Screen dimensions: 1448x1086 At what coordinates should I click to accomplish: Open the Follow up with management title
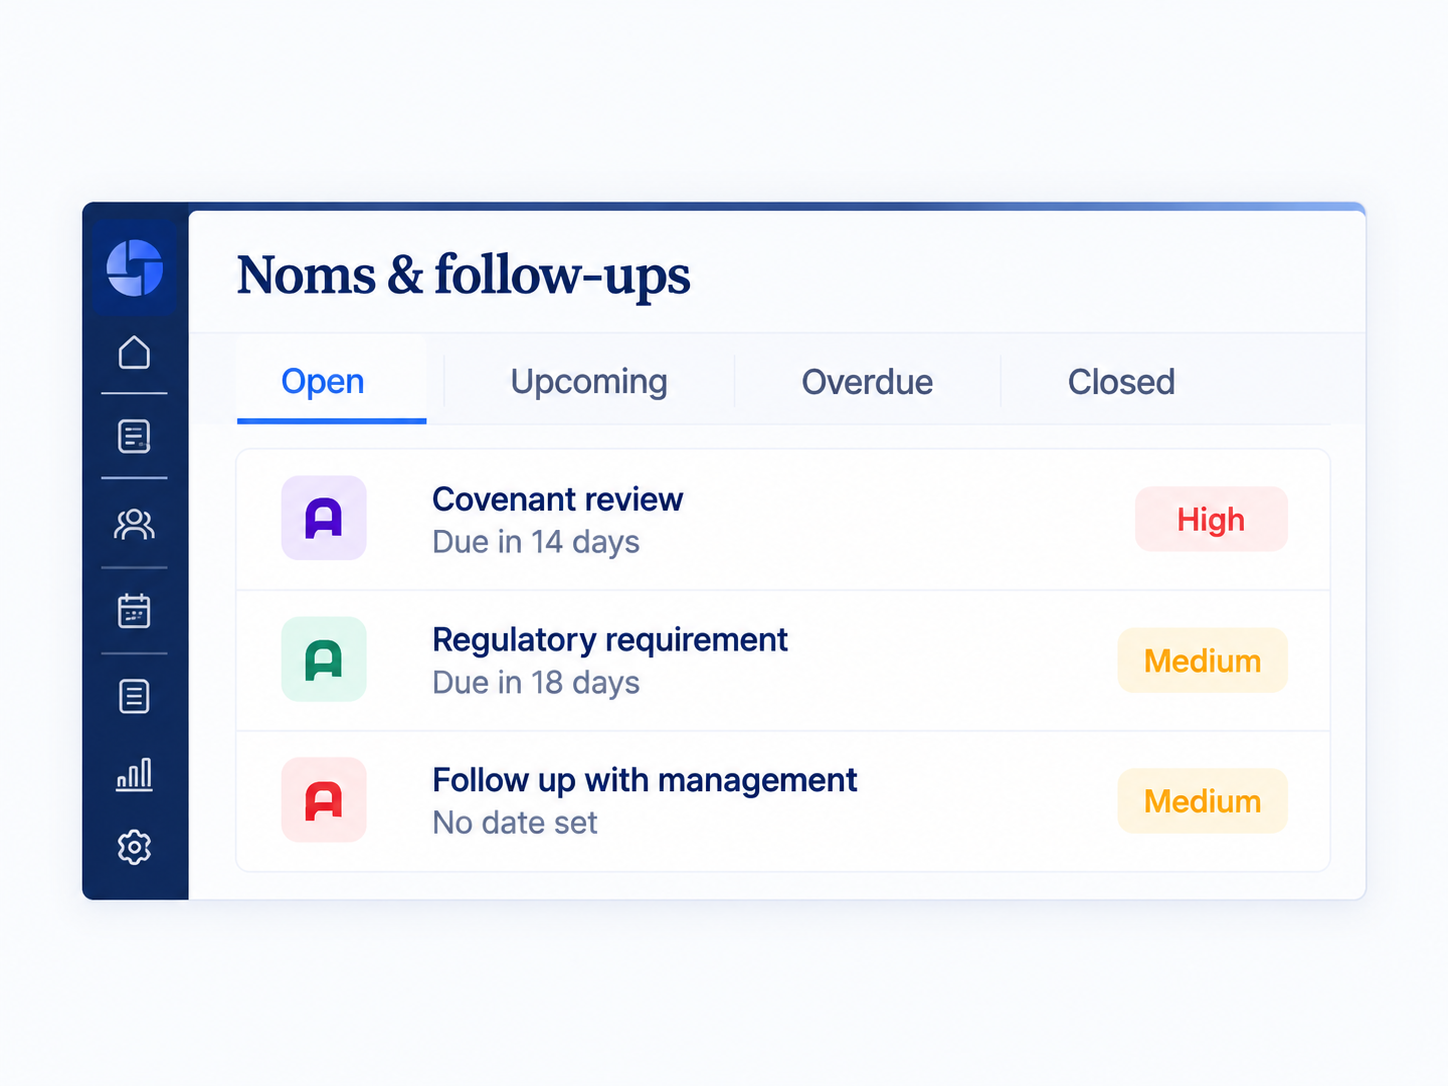coord(645,780)
